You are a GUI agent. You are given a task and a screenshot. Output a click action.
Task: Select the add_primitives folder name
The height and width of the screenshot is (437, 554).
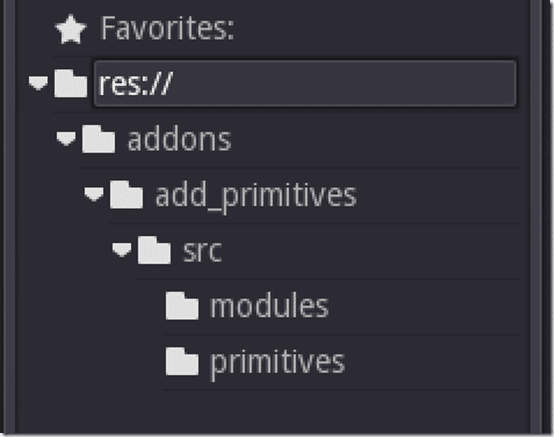tap(256, 196)
